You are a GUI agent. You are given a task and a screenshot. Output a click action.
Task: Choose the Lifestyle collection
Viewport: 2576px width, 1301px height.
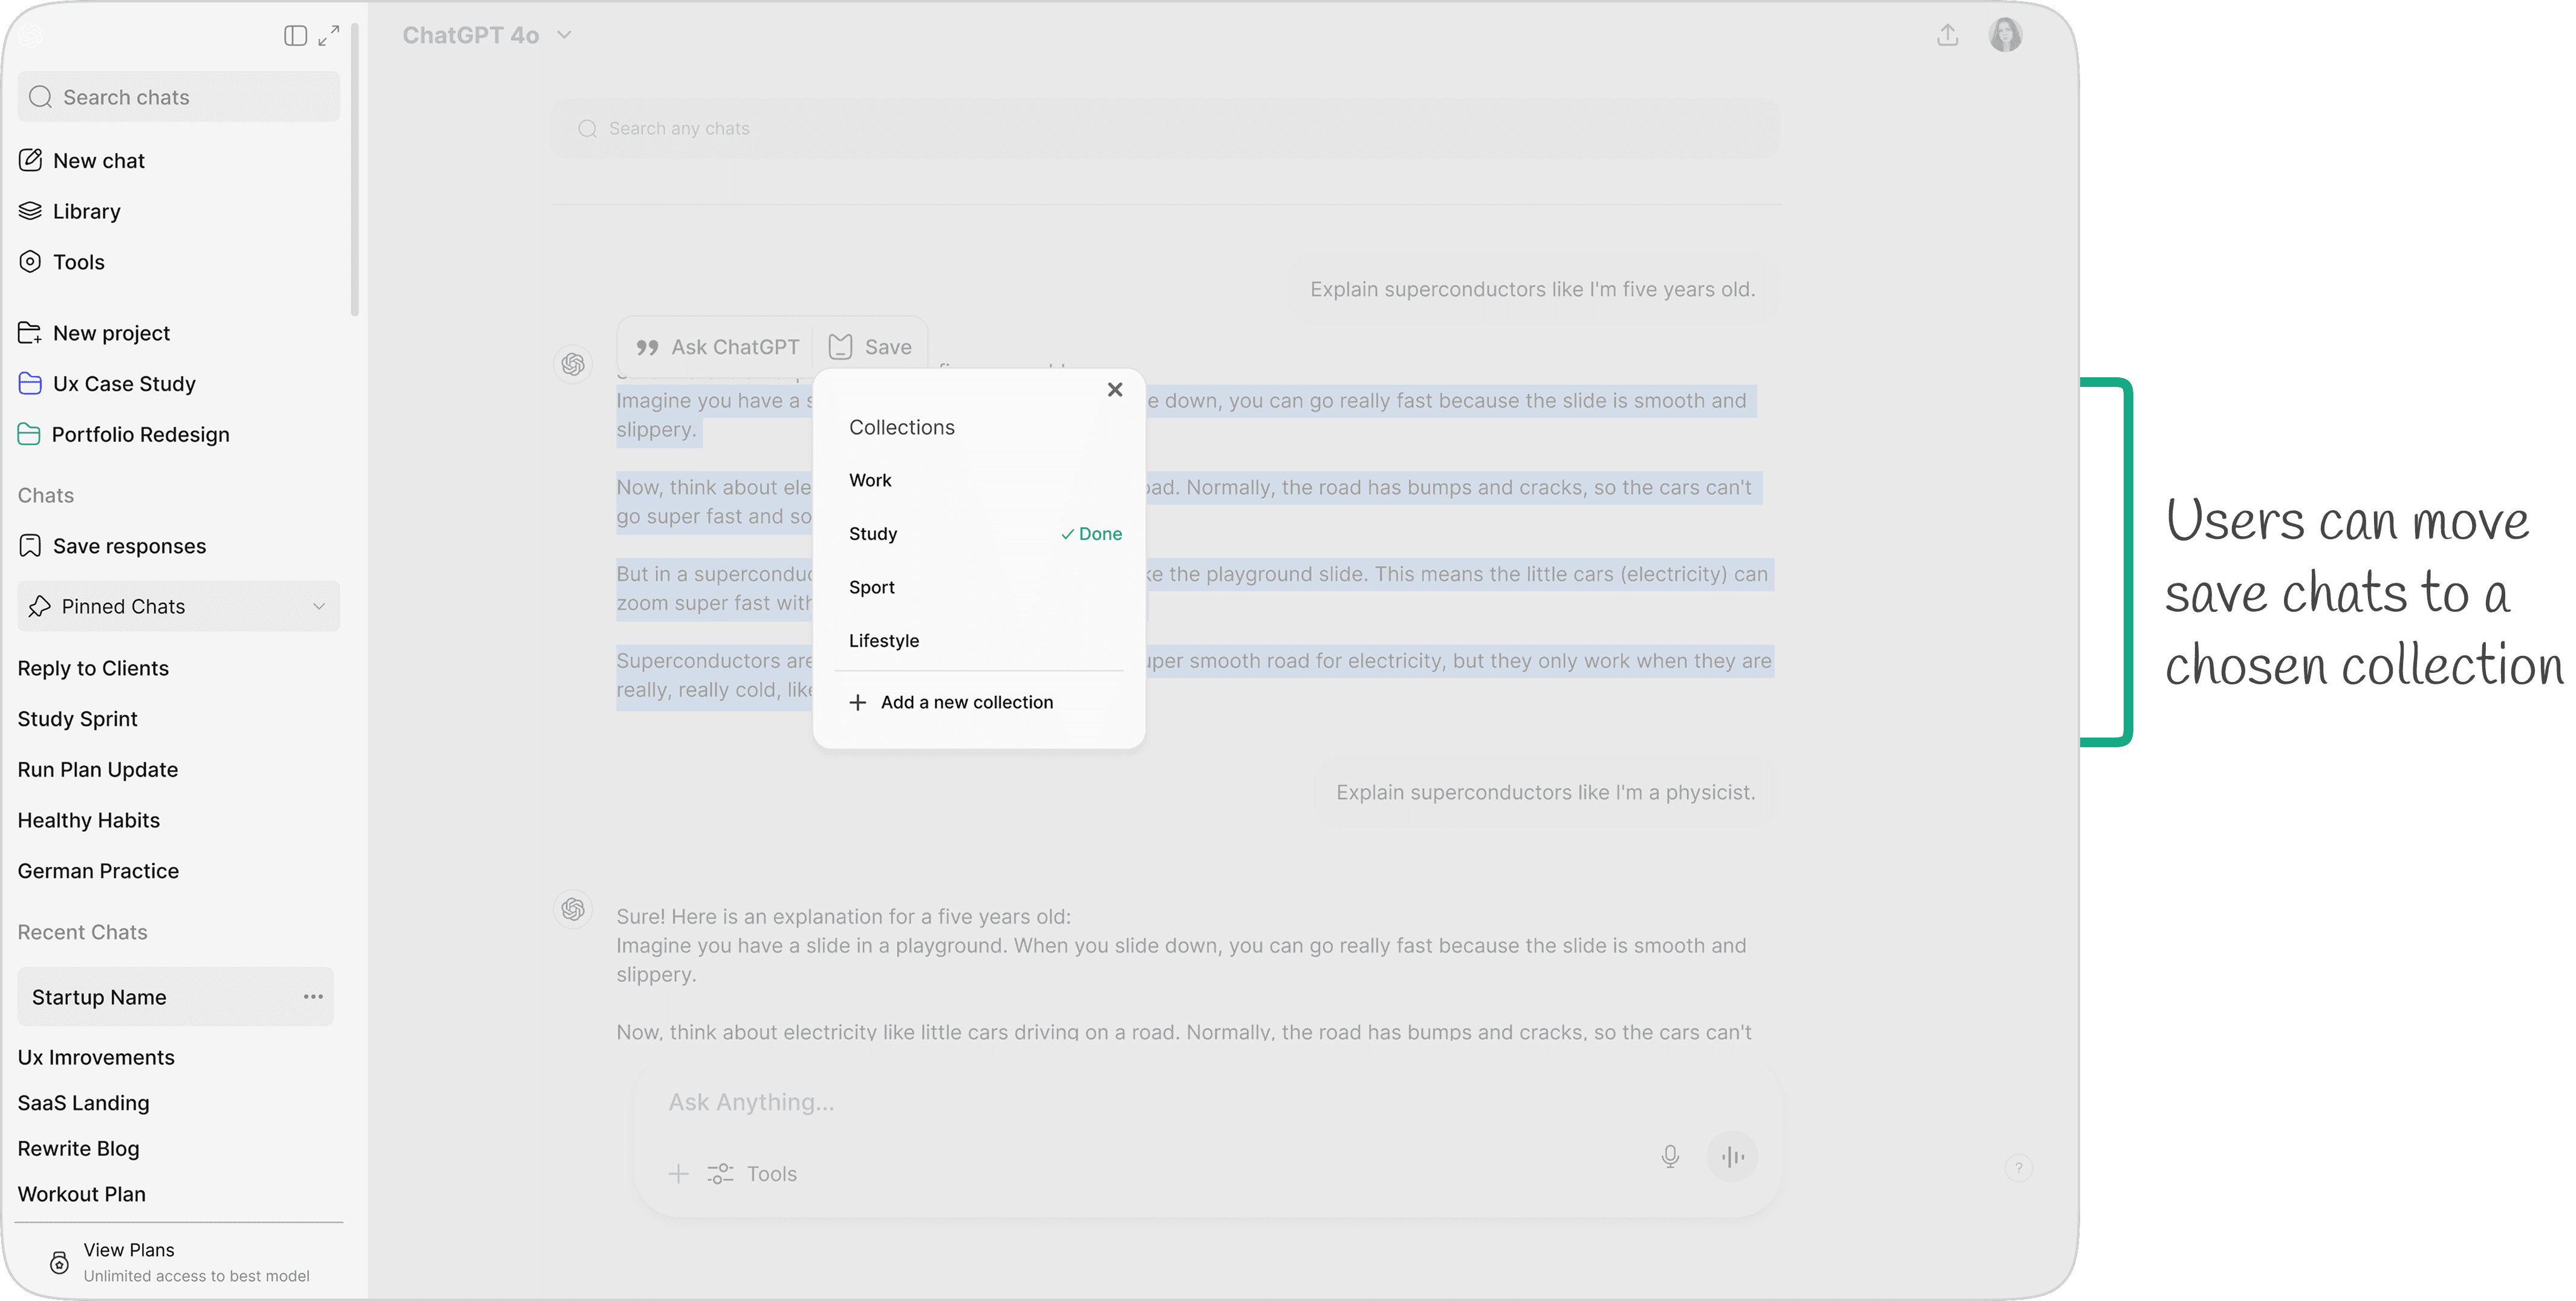[883, 641]
